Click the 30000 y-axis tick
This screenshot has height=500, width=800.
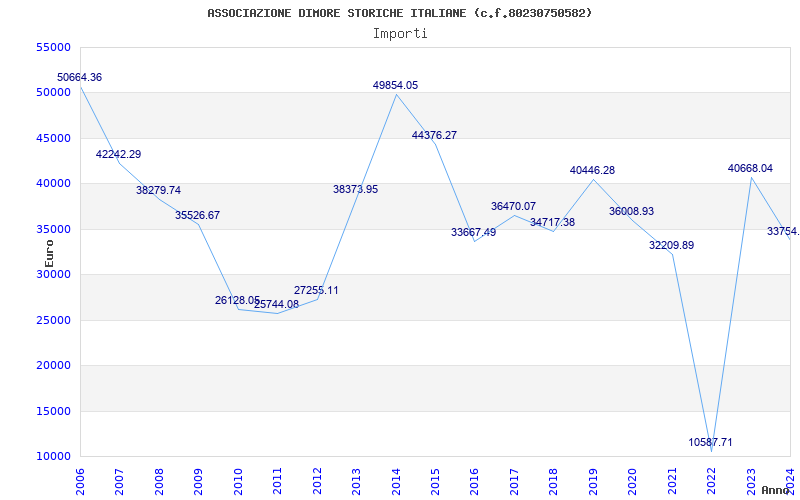pos(53,274)
